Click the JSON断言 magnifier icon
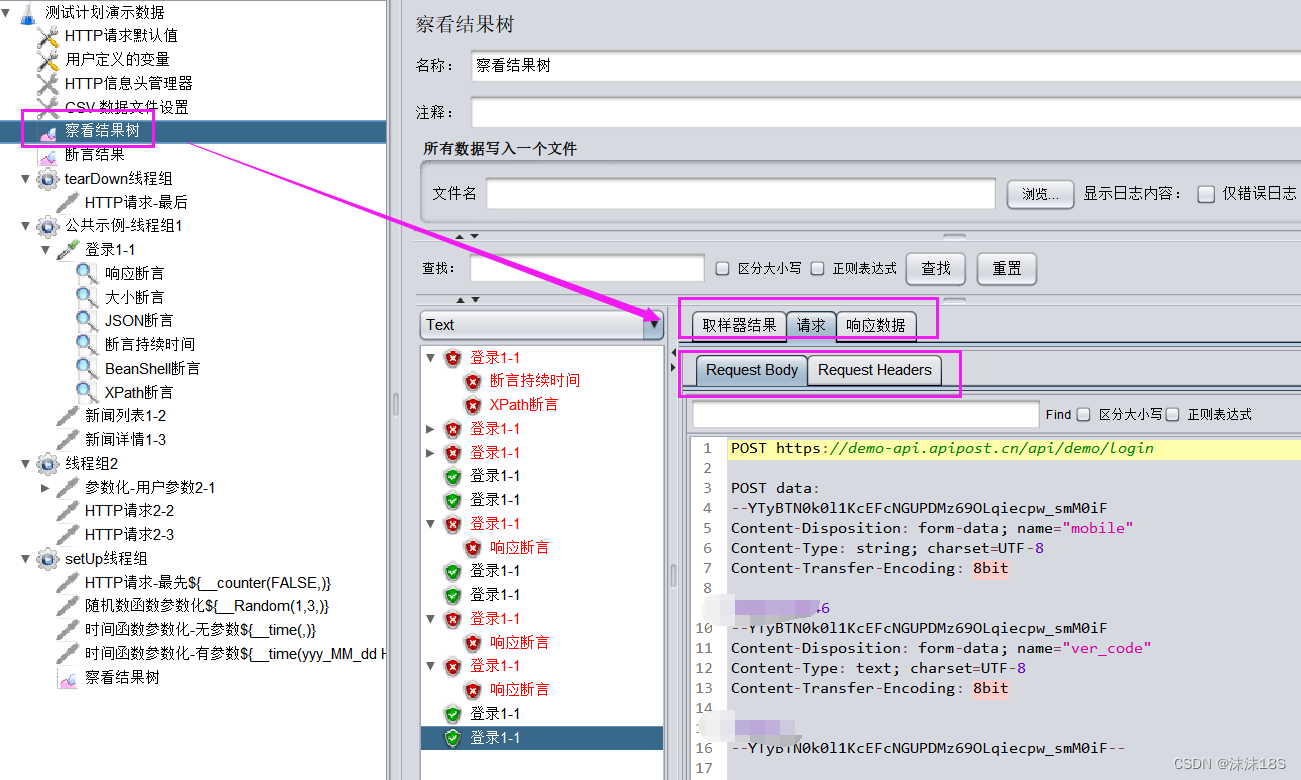This screenshot has height=780, width=1301. click(x=88, y=321)
